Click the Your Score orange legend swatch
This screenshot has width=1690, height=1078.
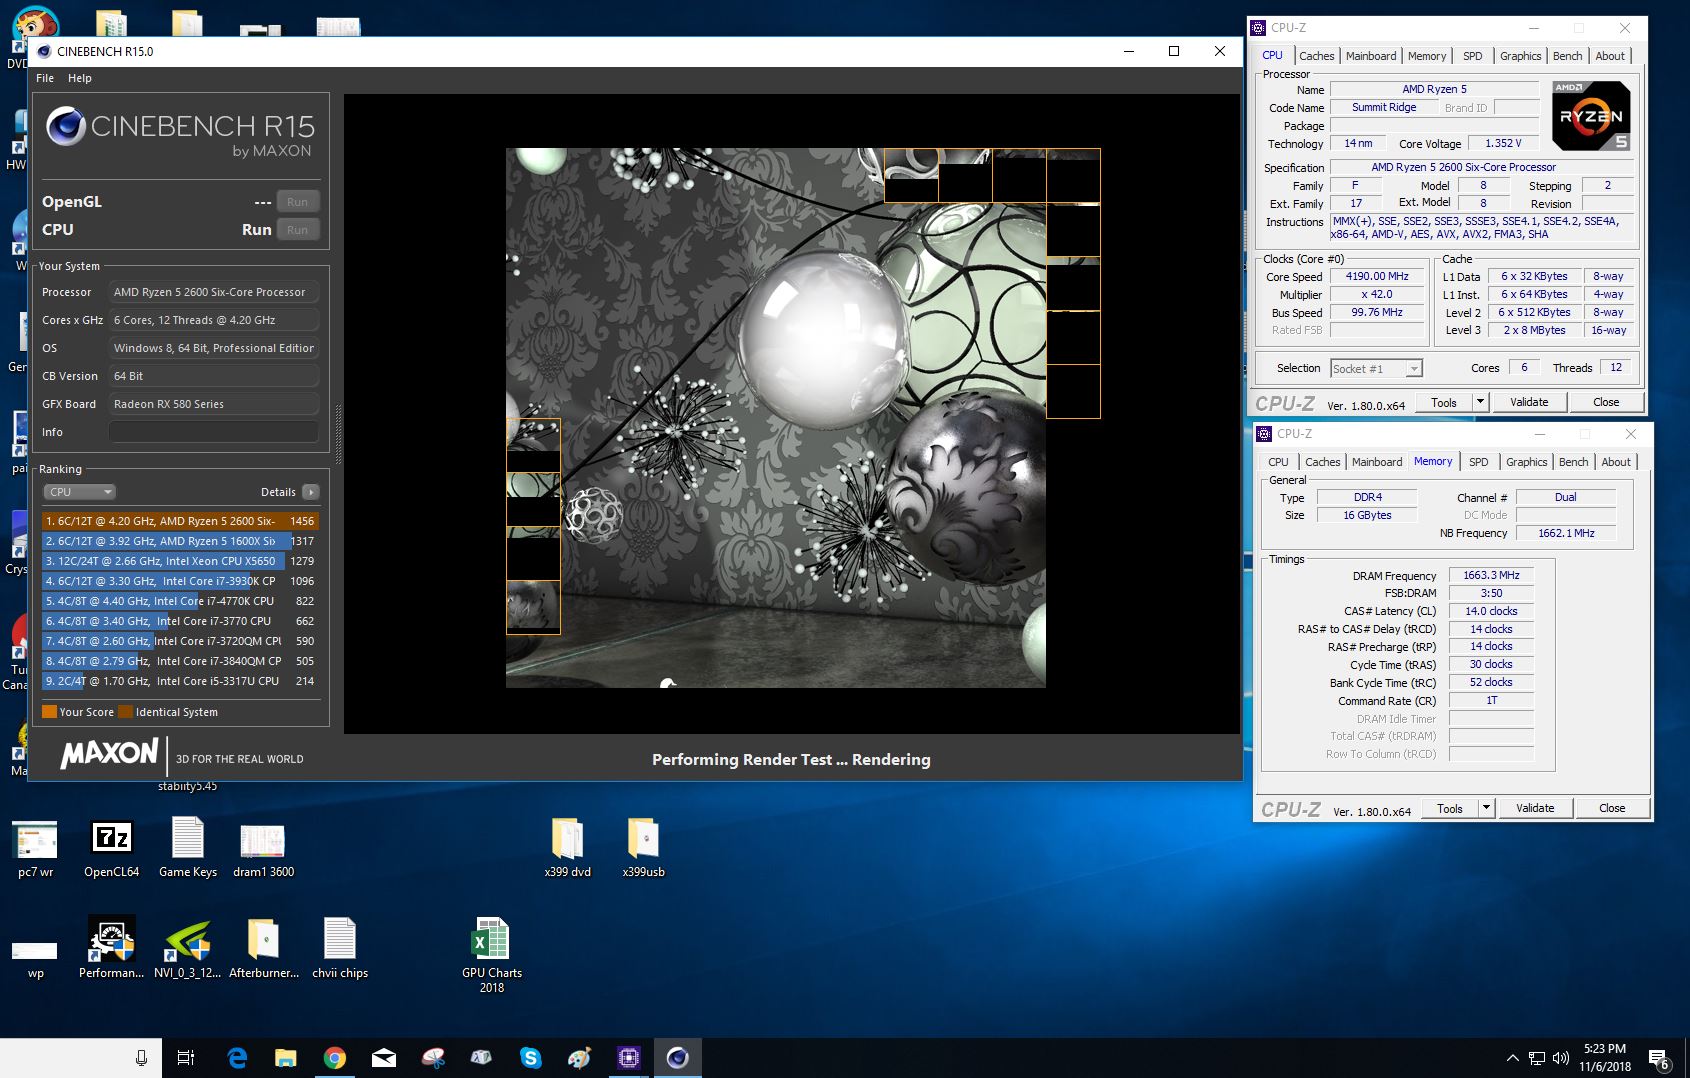pos(49,712)
